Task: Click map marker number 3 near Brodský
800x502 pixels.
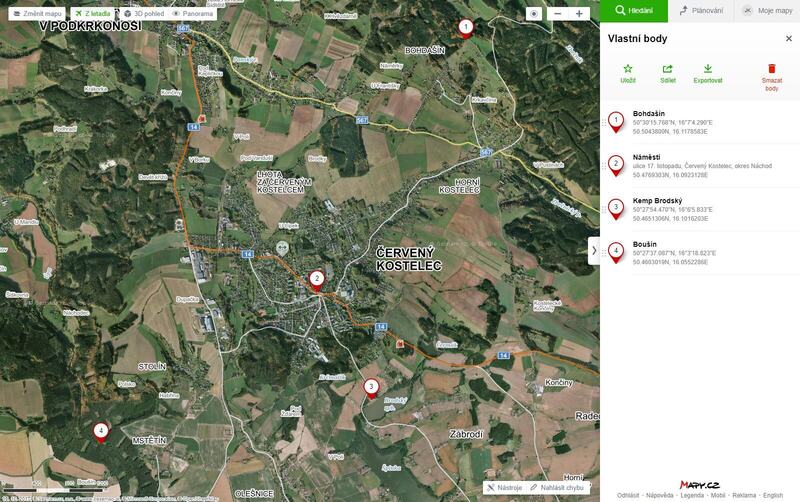Action: click(371, 388)
